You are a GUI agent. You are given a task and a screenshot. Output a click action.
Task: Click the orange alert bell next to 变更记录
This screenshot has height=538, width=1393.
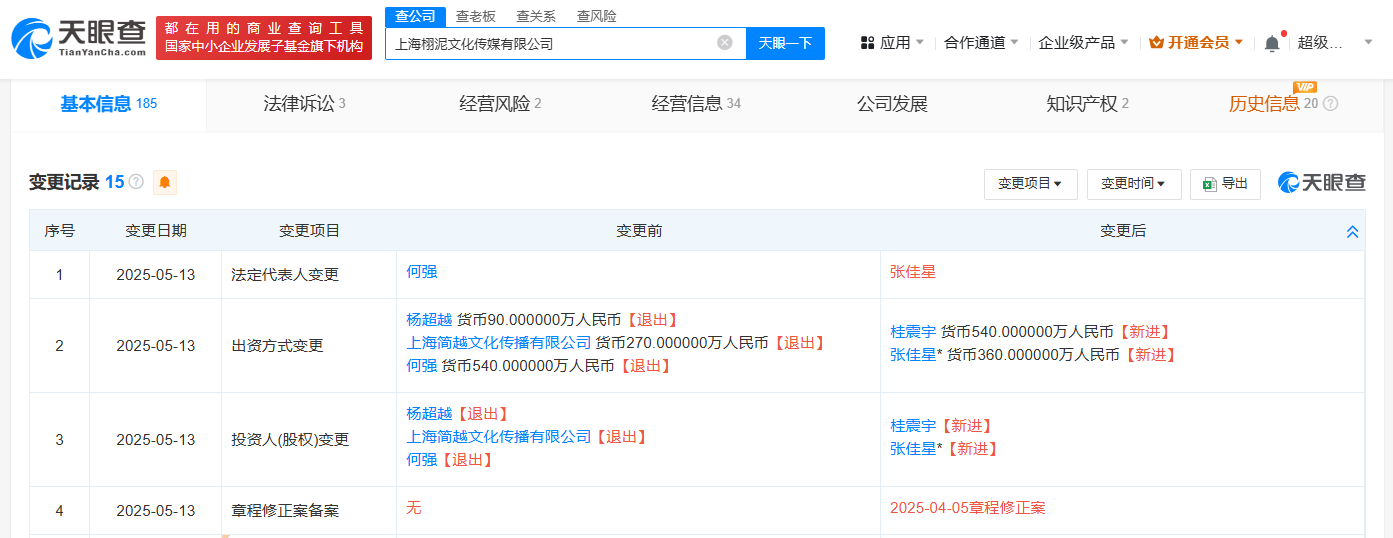click(x=165, y=182)
